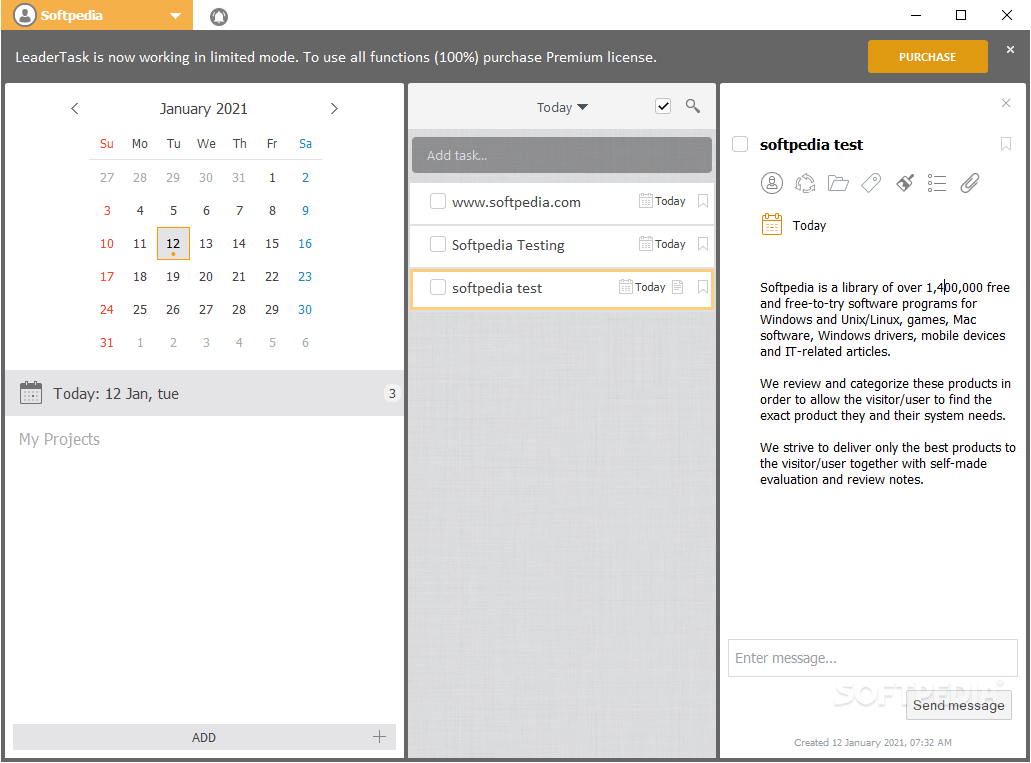Screen dimensions: 1031x763
Task: Click the orange calendar date icon in details
Action: tap(772, 225)
